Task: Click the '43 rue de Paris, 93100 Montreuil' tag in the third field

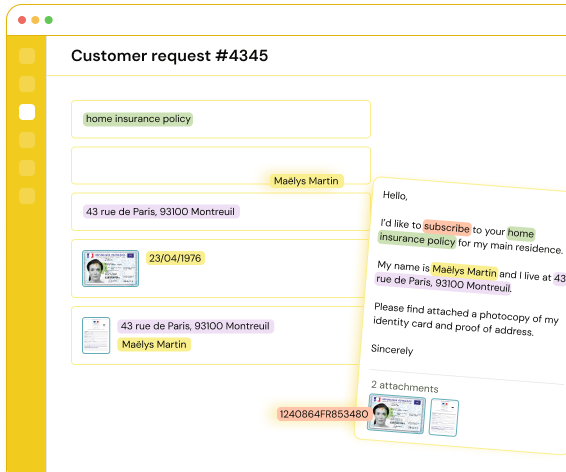Action: [x=161, y=211]
